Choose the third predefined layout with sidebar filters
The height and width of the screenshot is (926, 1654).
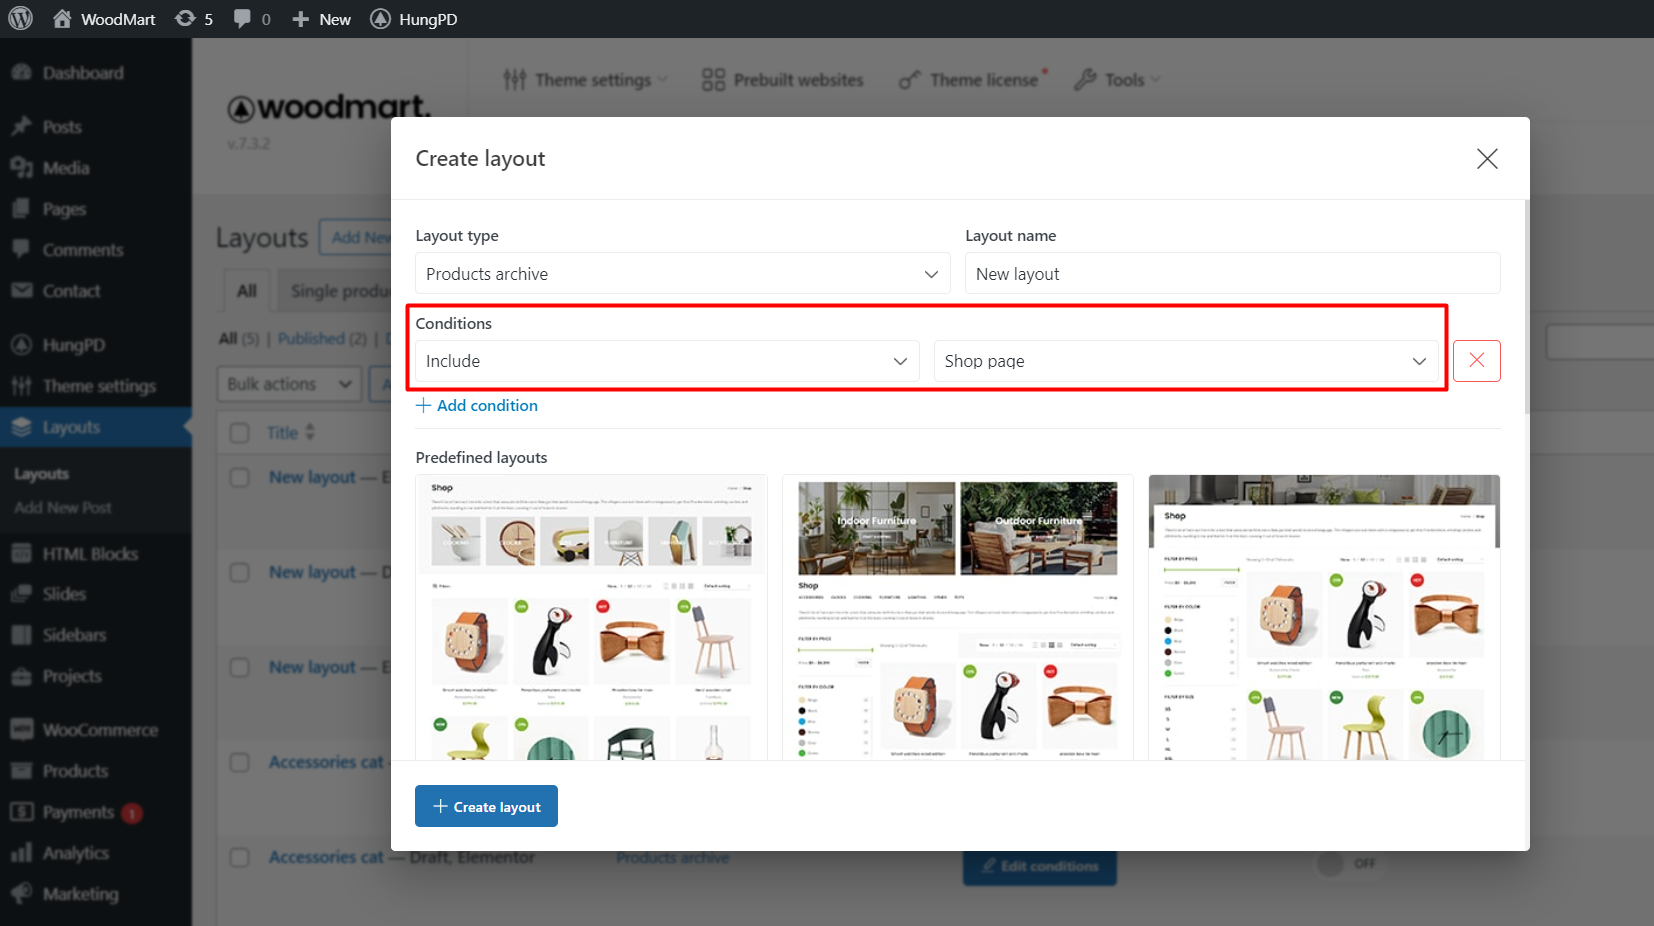[x=1324, y=617]
